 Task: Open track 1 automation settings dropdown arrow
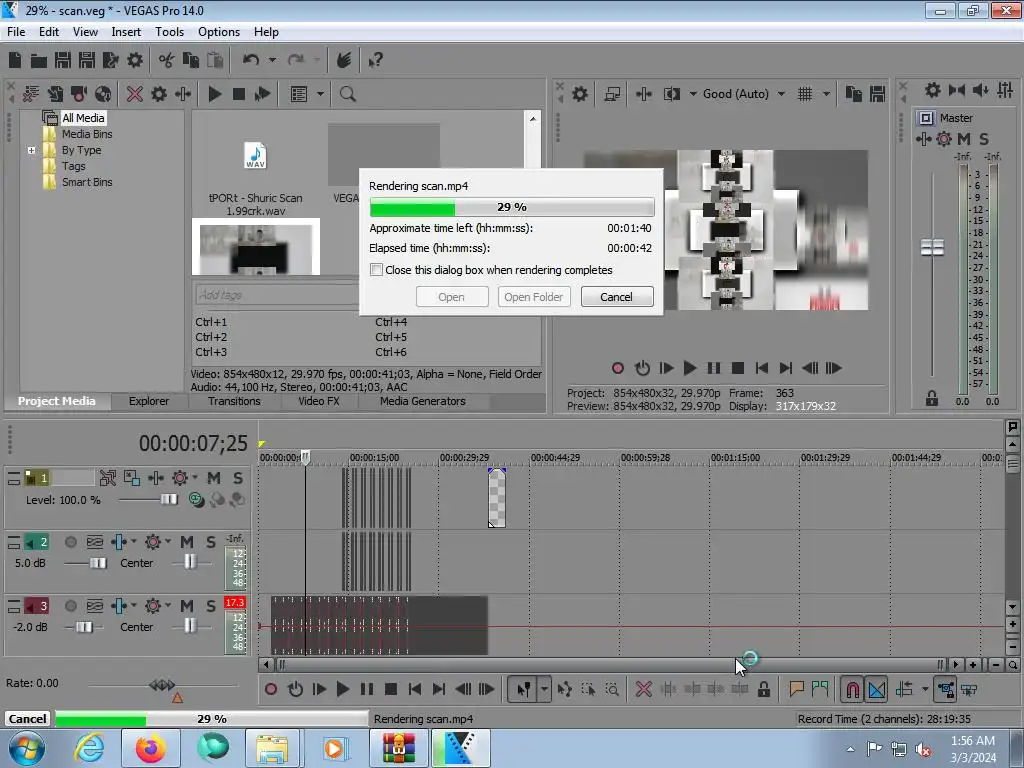pyautogui.click(x=195, y=478)
